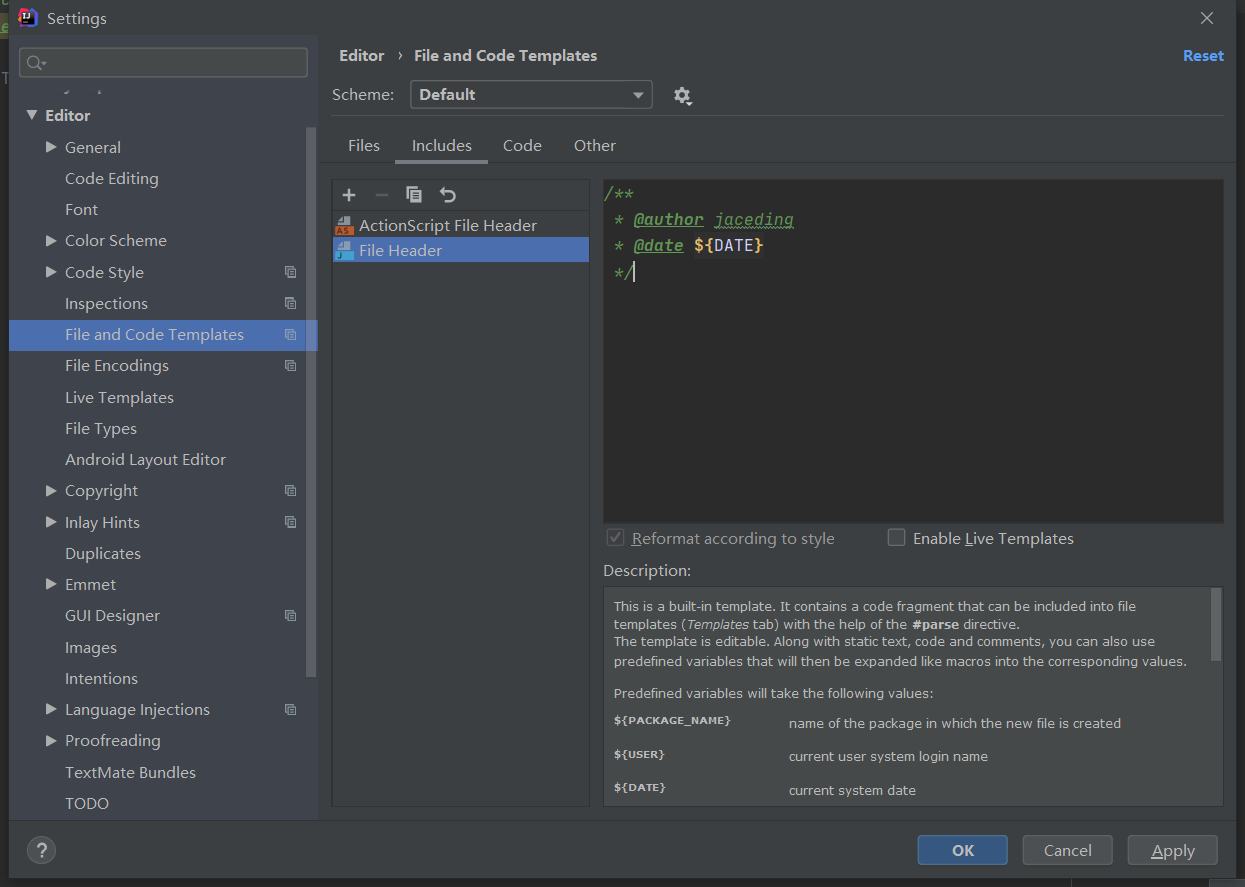Open Duplicates settings
Image resolution: width=1245 pixels, height=887 pixels.
103,554
